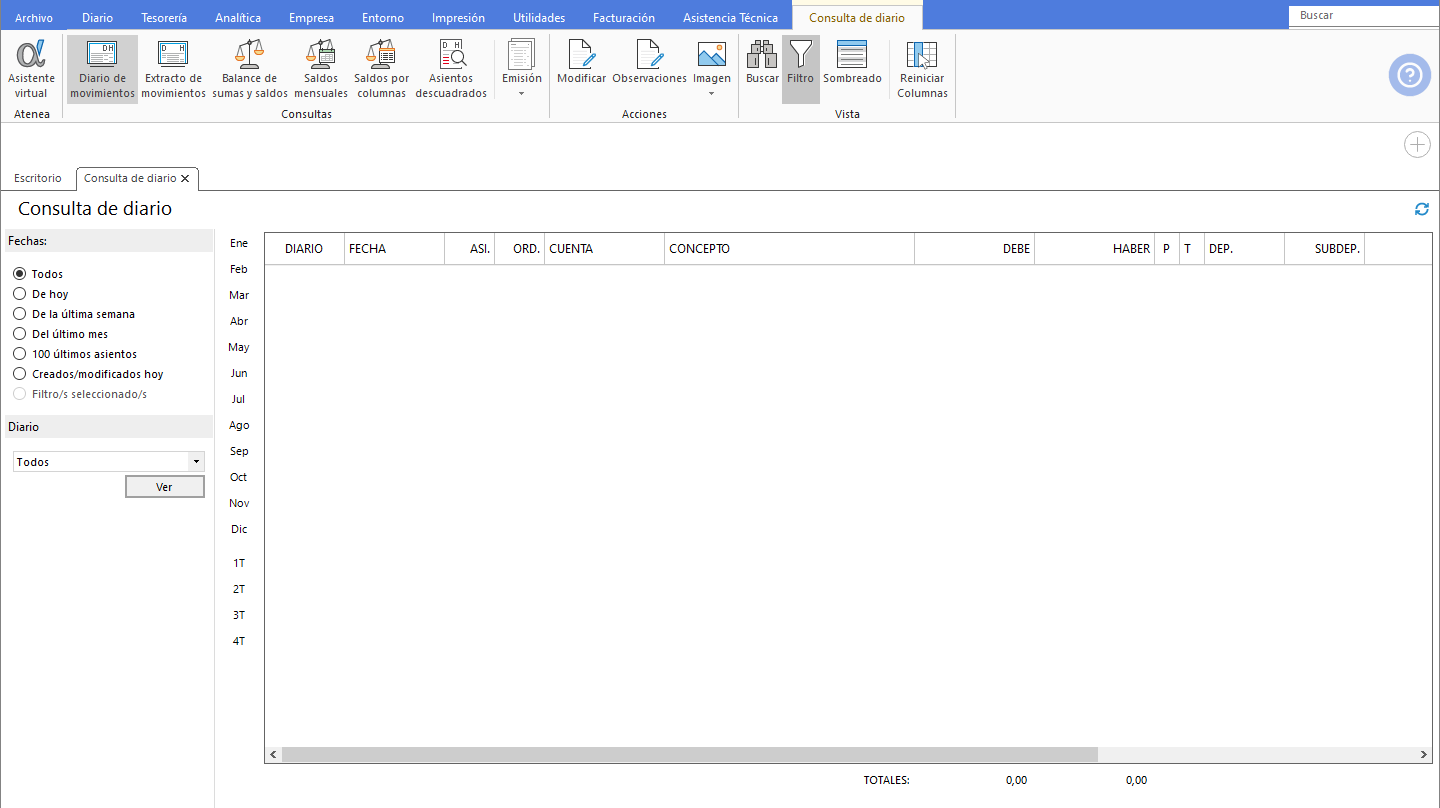Open the Analítica ribbon tab
This screenshot has height=808, width=1440.
pos(238,17)
